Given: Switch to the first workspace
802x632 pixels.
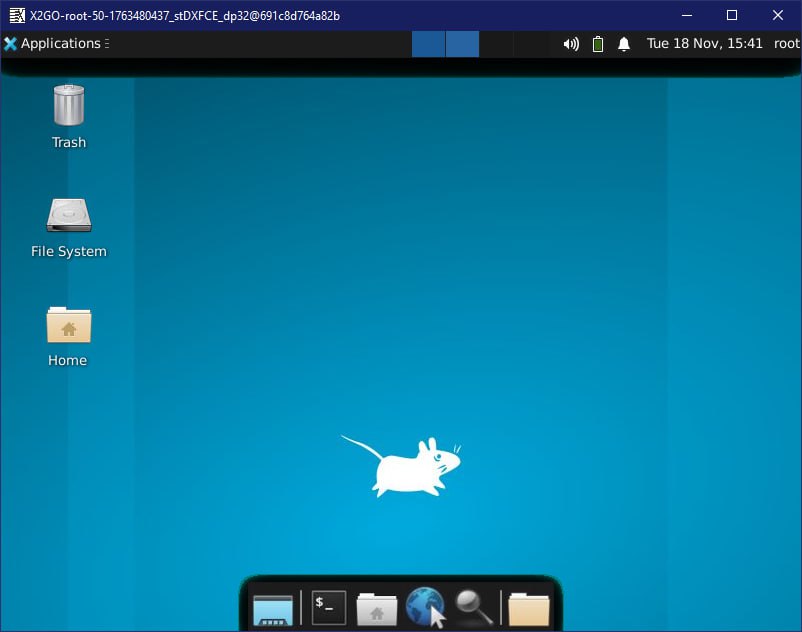Looking at the screenshot, I should 428,44.
